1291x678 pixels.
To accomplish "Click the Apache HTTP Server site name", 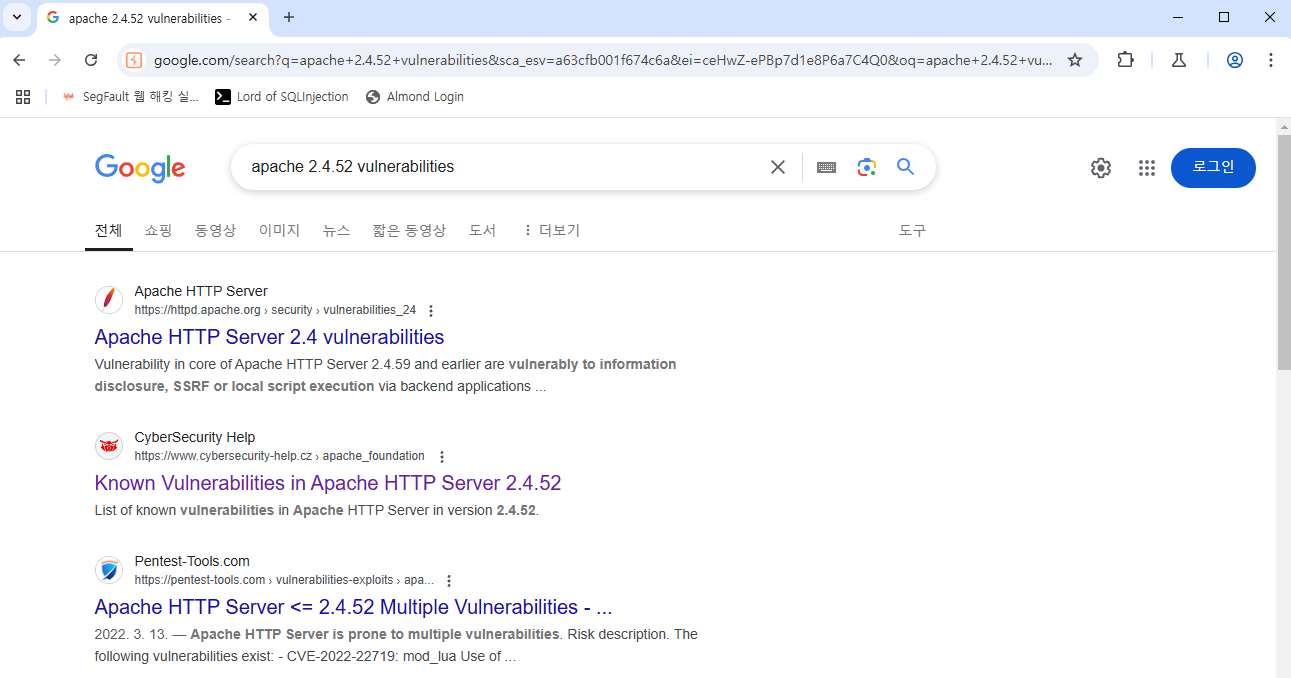I will coord(201,291).
